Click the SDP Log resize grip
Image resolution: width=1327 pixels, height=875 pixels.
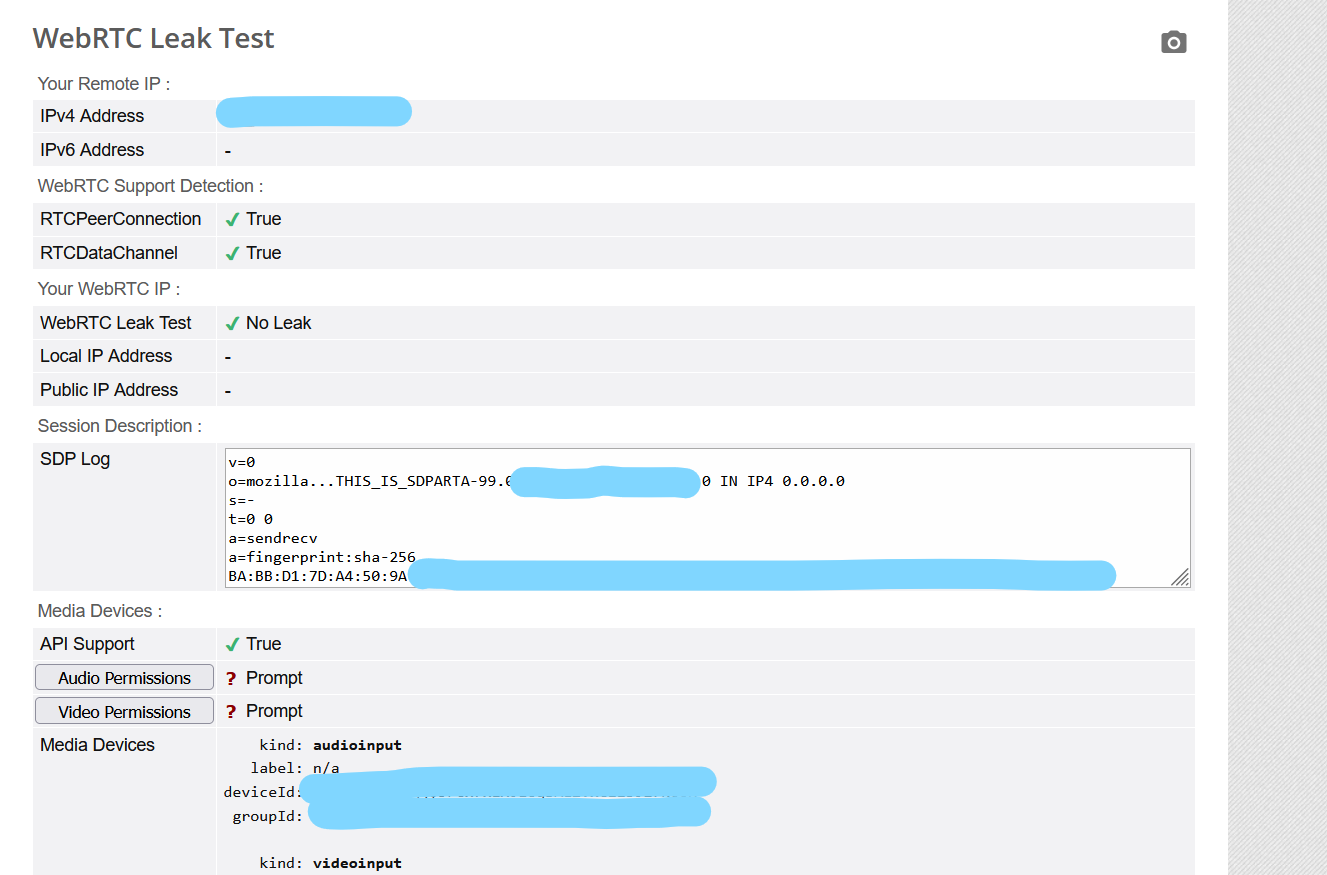point(1180,577)
